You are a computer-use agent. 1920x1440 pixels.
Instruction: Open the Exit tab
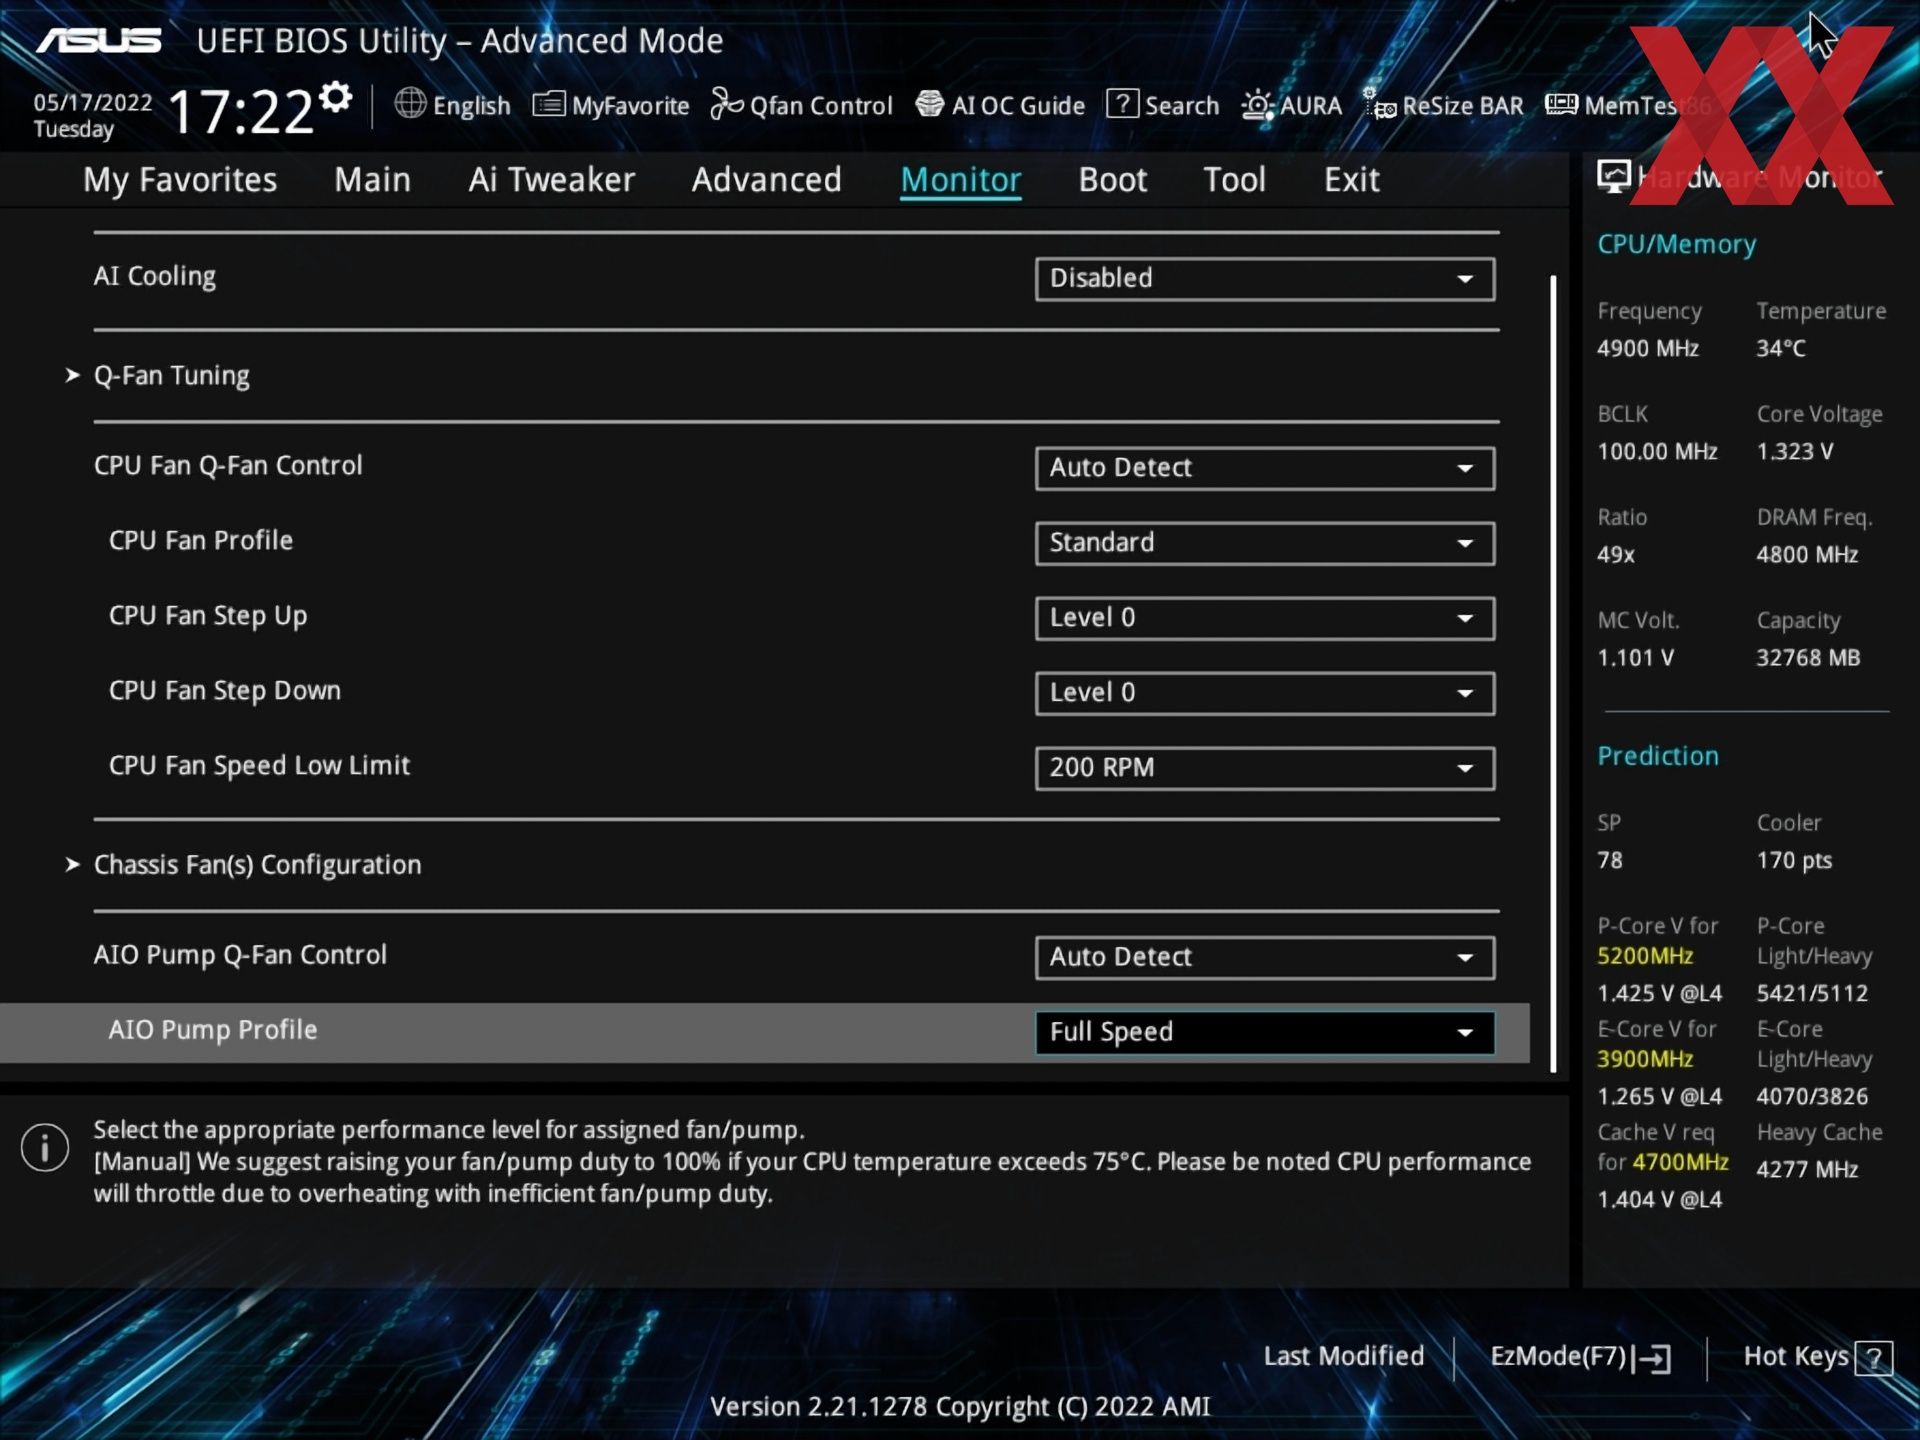pyautogui.click(x=1351, y=180)
